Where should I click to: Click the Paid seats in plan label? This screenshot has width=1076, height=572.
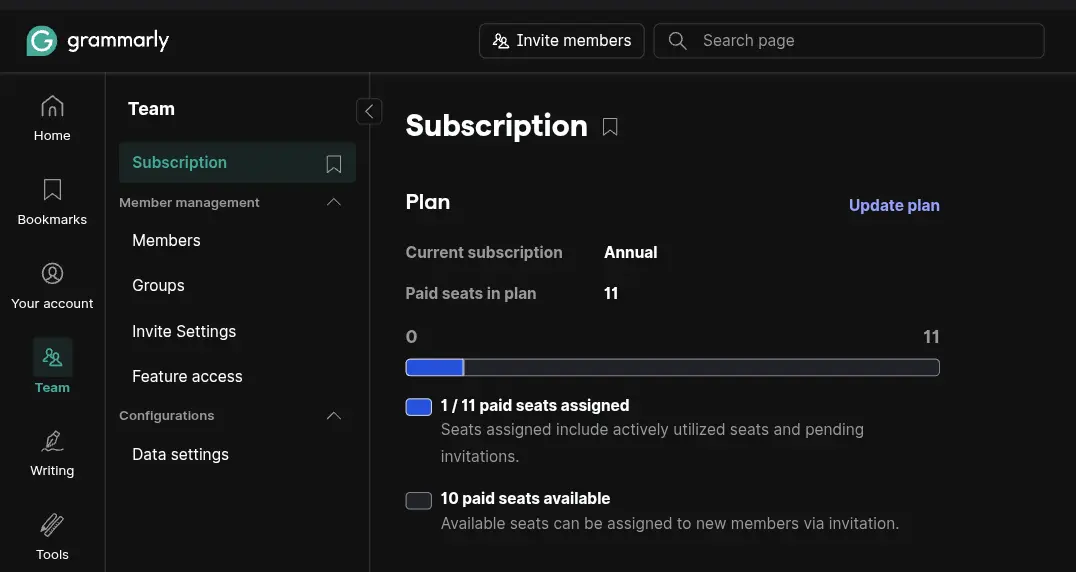coord(471,294)
